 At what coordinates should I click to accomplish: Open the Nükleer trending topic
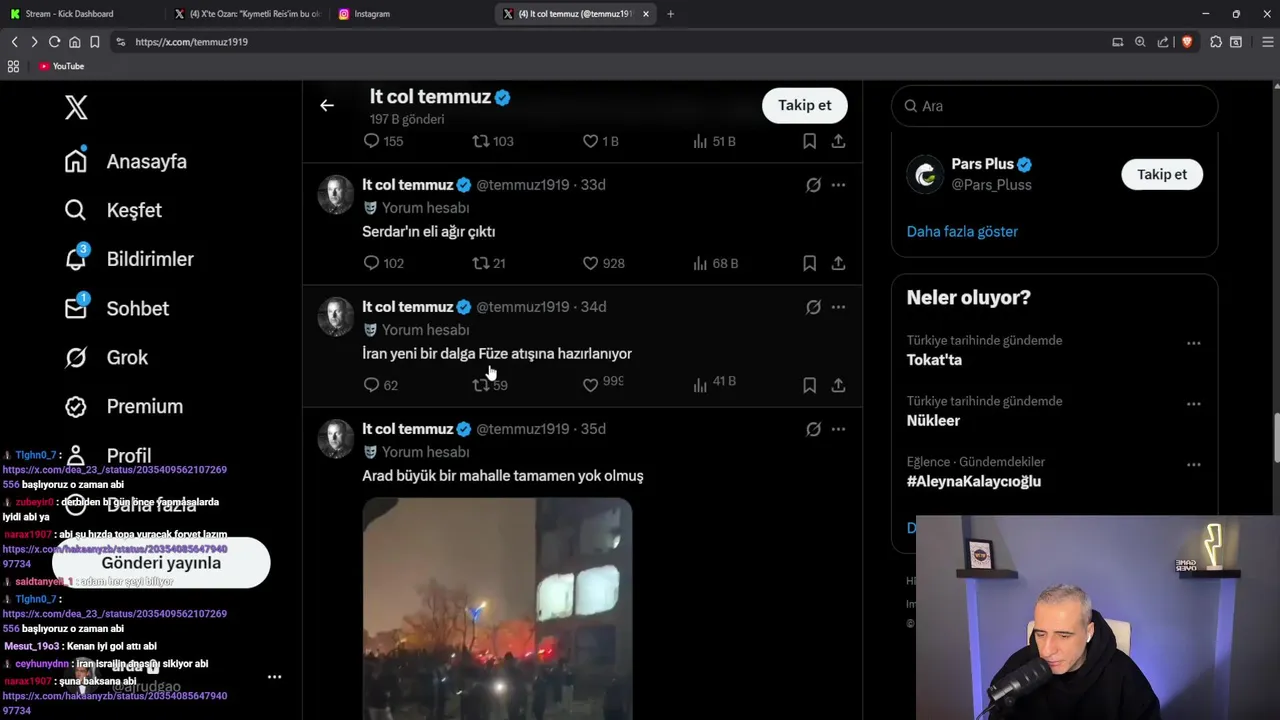pyautogui.click(x=933, y=421)
